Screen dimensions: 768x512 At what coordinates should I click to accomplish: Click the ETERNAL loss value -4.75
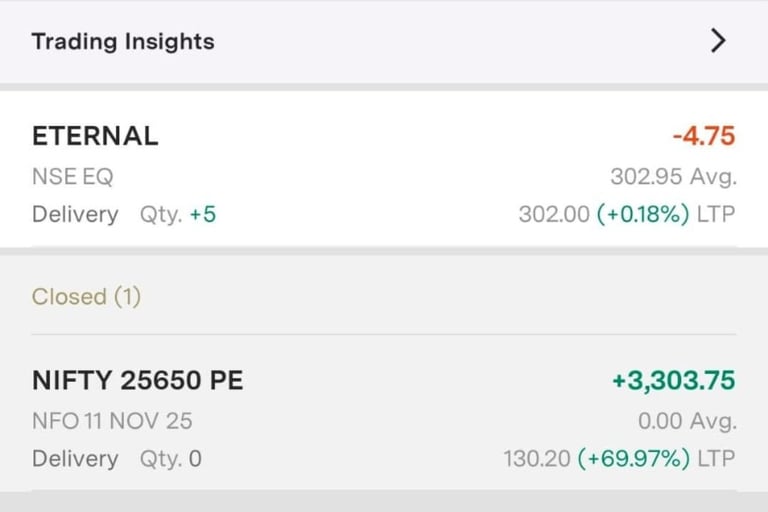coord(704,136)
